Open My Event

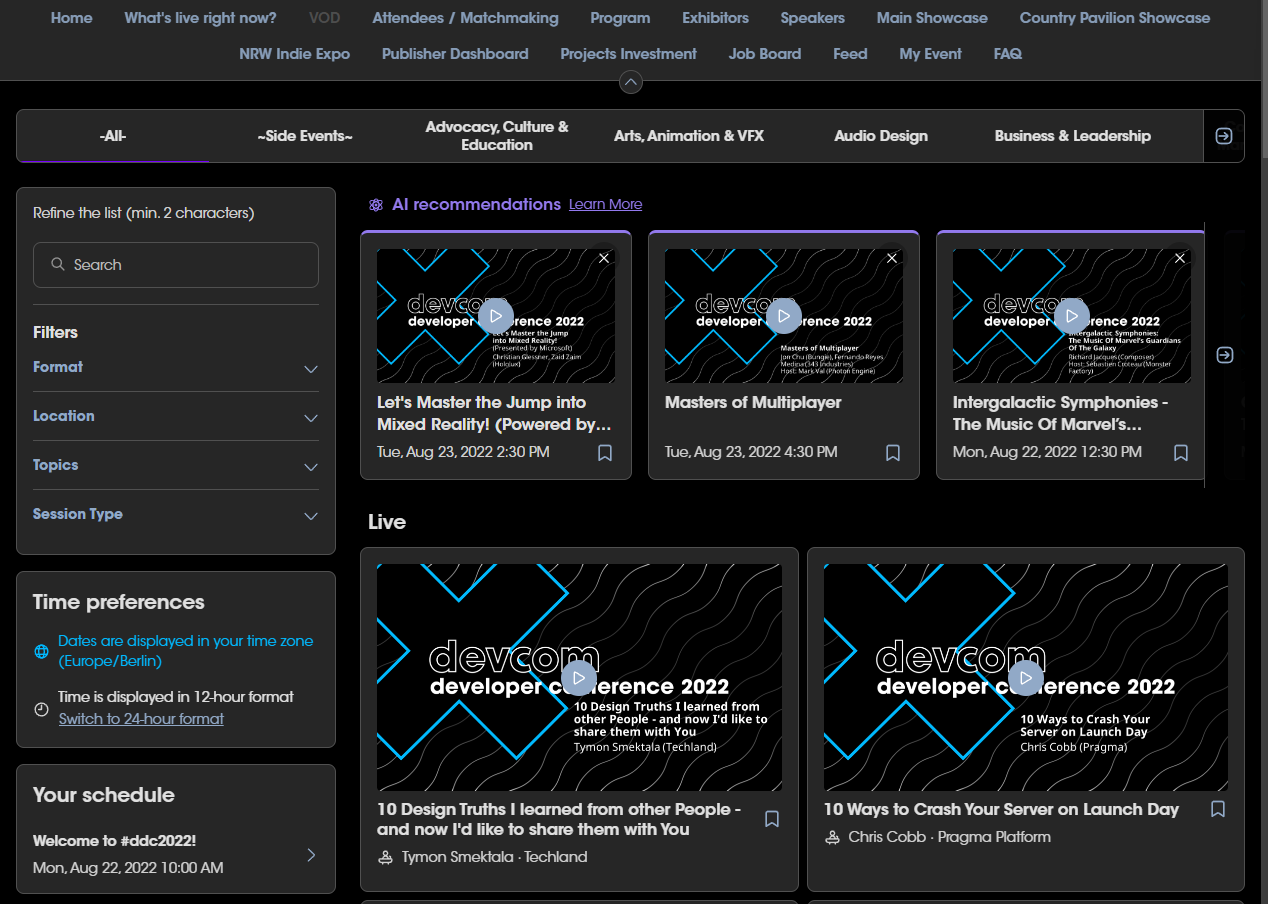pyautogui.click(x=931, y=54)
